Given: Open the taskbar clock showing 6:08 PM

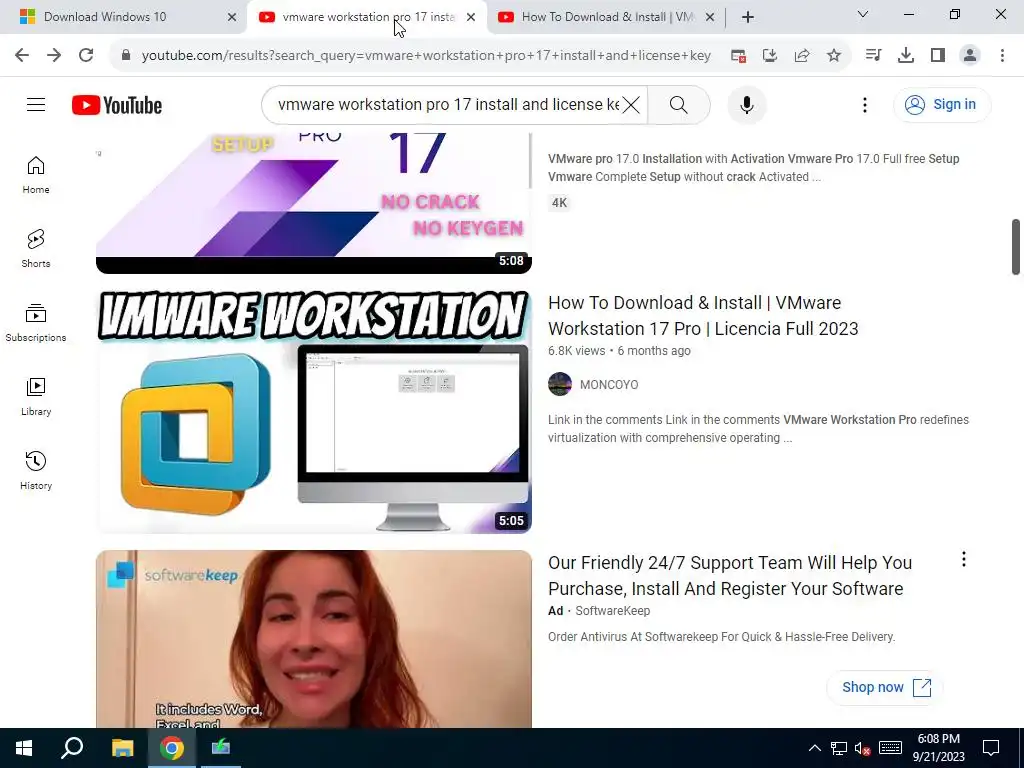Looking at the screenshot, I should (938, 748).
